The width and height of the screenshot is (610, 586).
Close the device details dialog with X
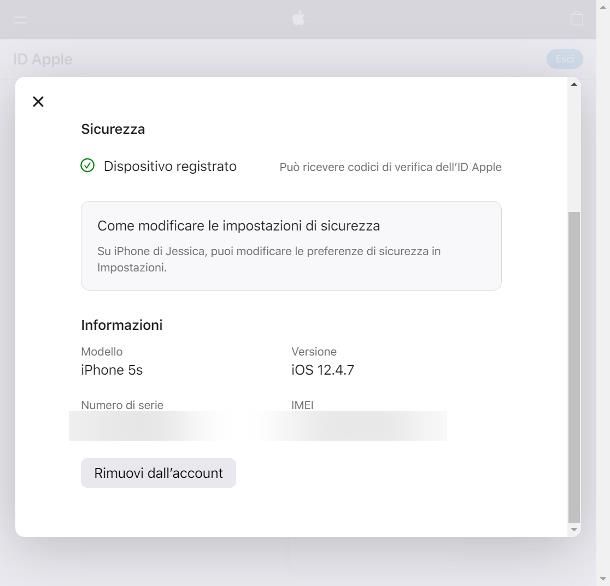coord(38,102)
